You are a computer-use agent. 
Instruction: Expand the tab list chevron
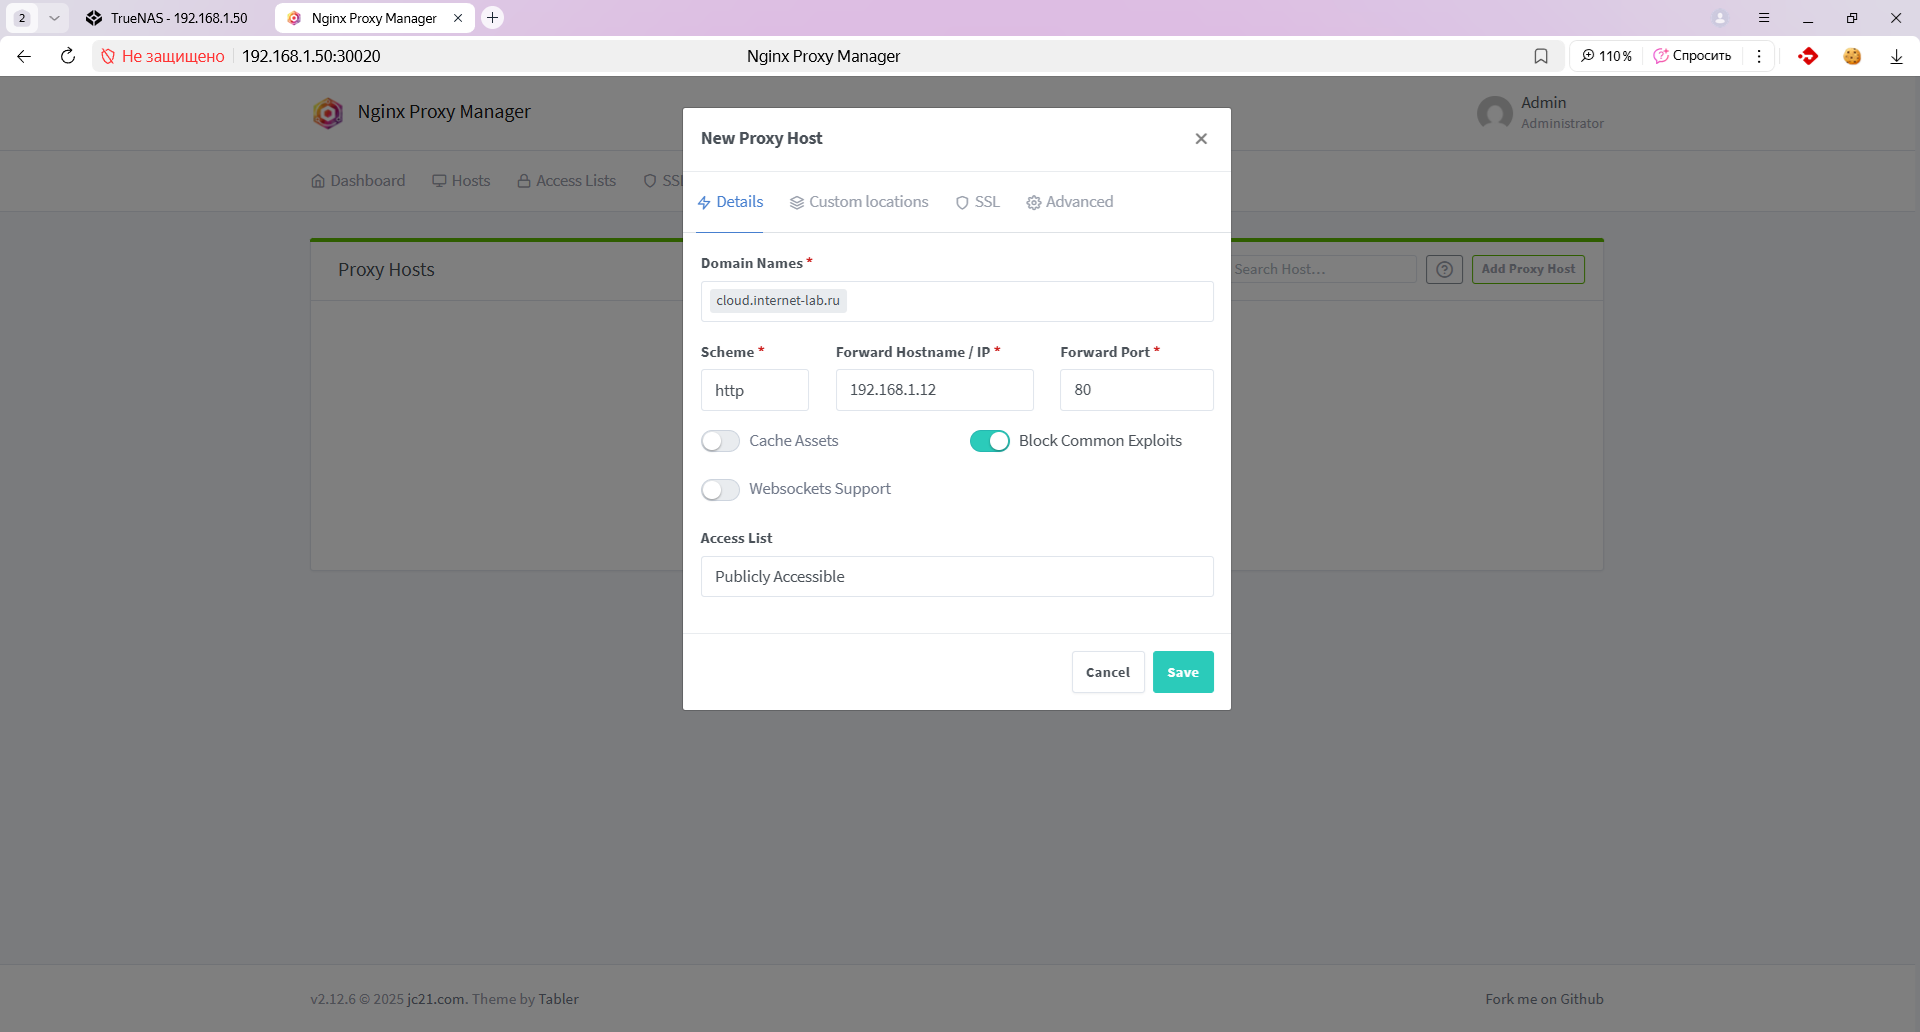pos(54,18)
